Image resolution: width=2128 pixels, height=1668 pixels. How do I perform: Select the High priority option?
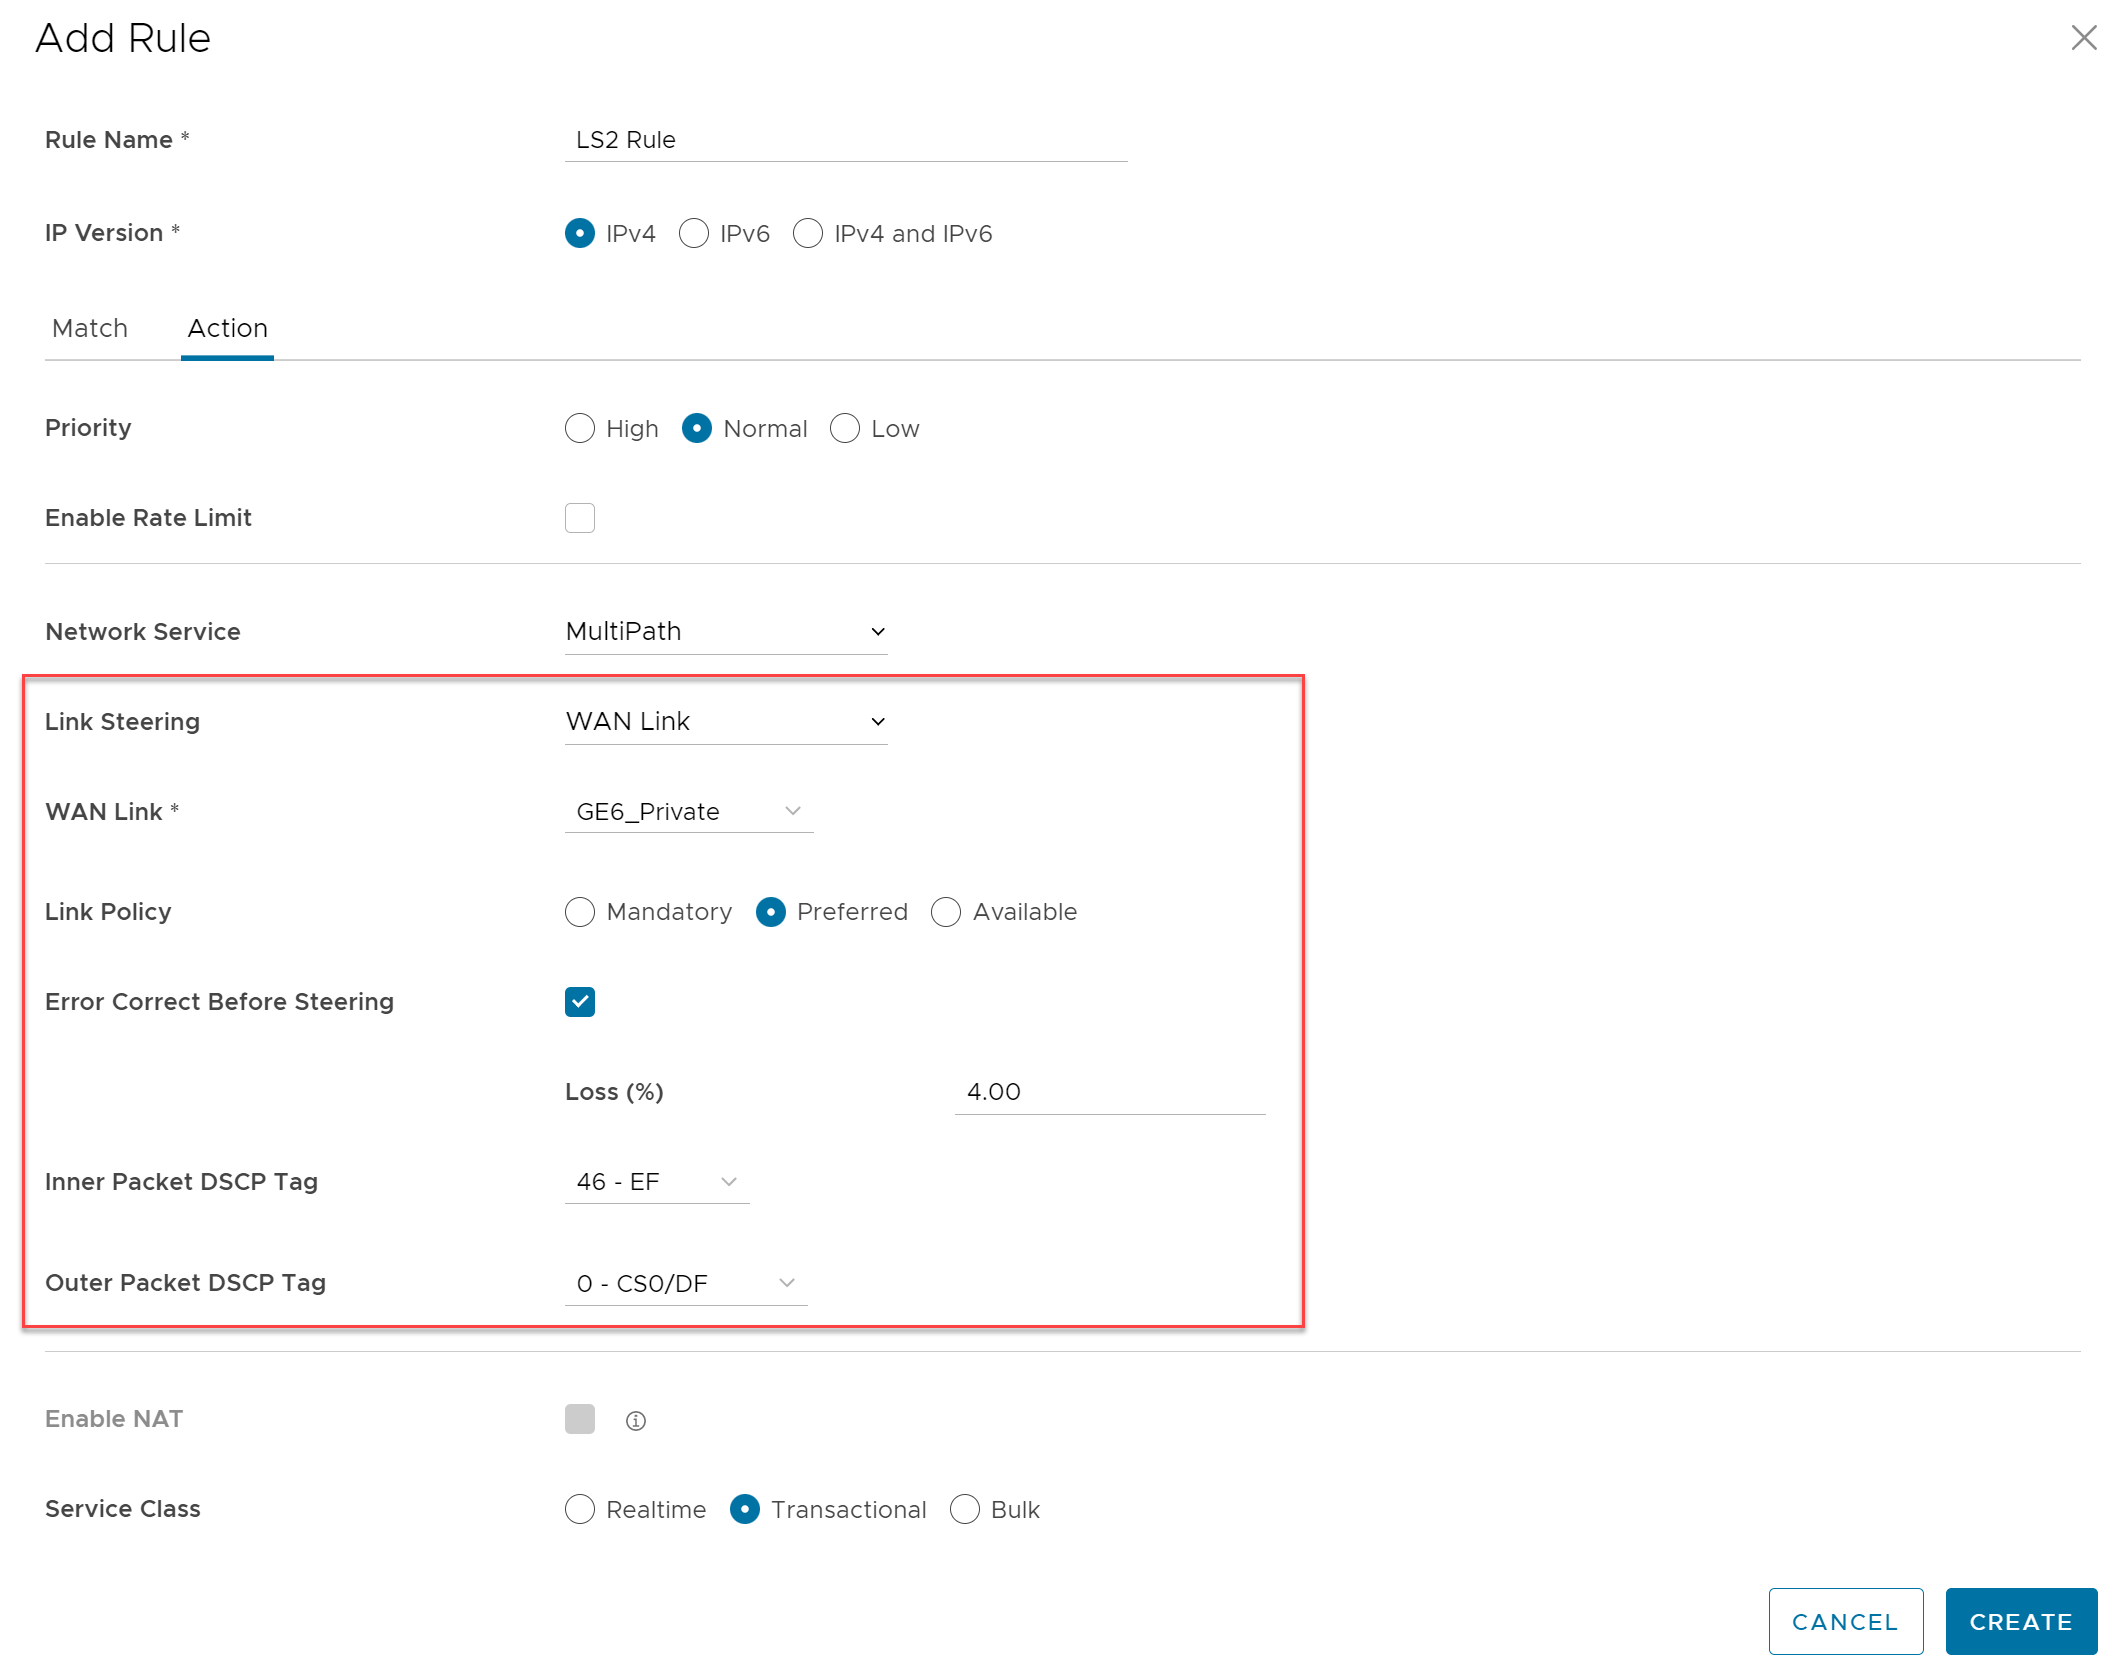click(580, 428)
